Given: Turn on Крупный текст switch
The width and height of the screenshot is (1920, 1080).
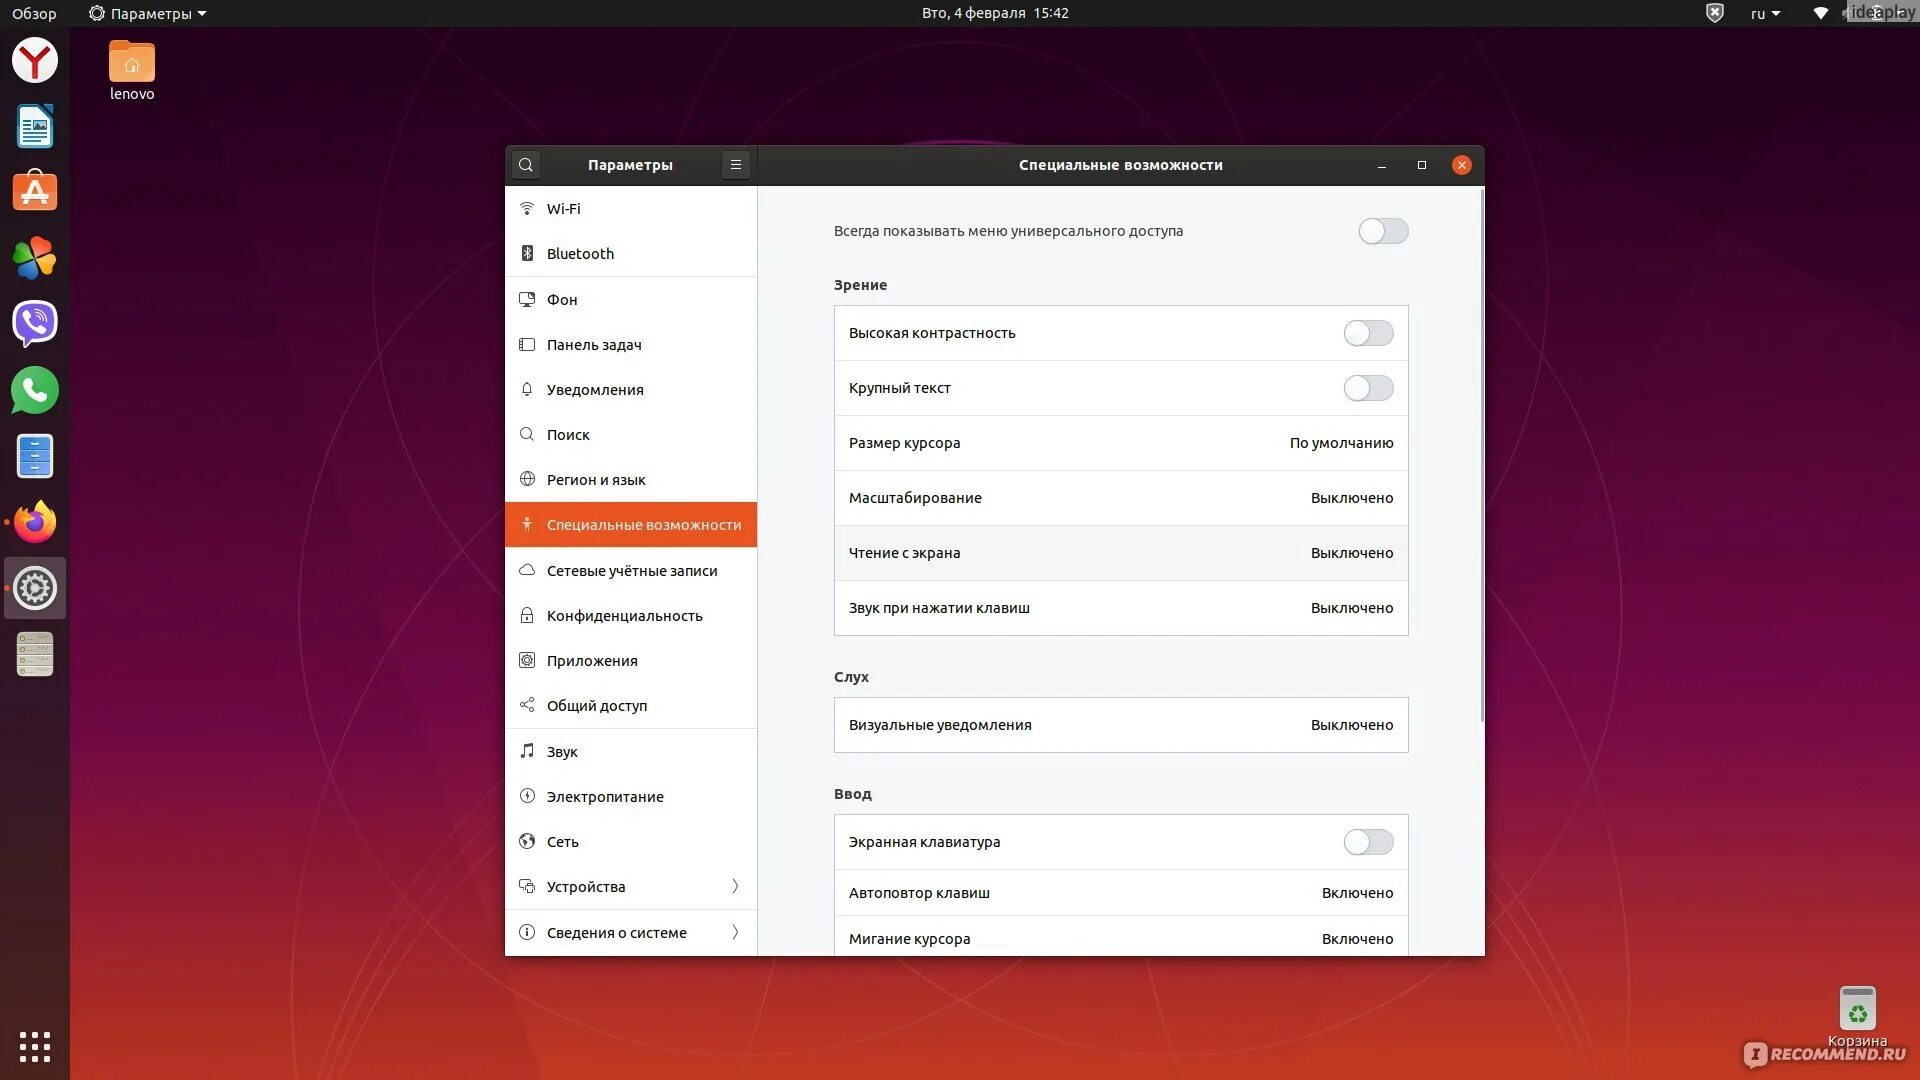Looking at the screenshot, I should tap(1368, 388).
